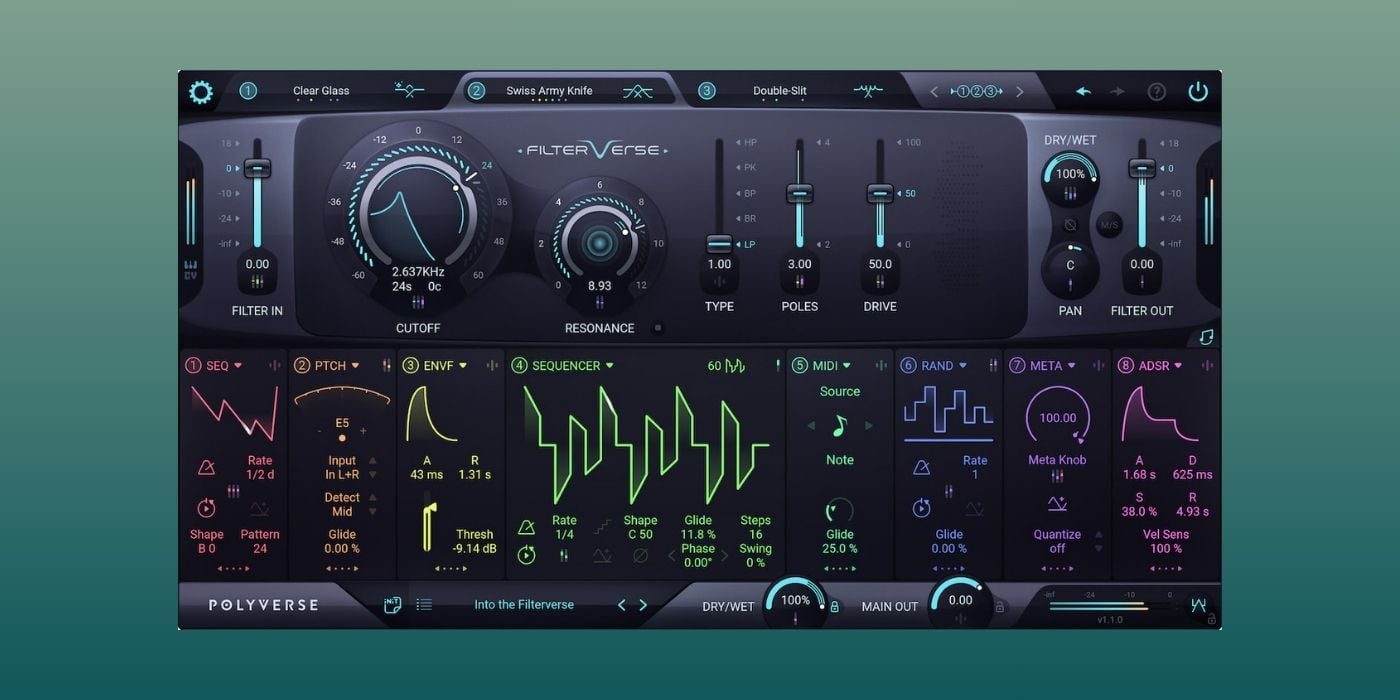This screenshot has height=700, width=1400.
Task: Click the retrigger play icon in SEQUENCER module
Action: tap(526, 555)
